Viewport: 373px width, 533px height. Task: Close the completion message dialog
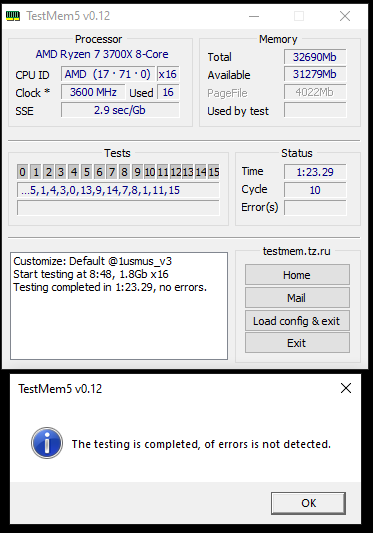coord(346,388)
